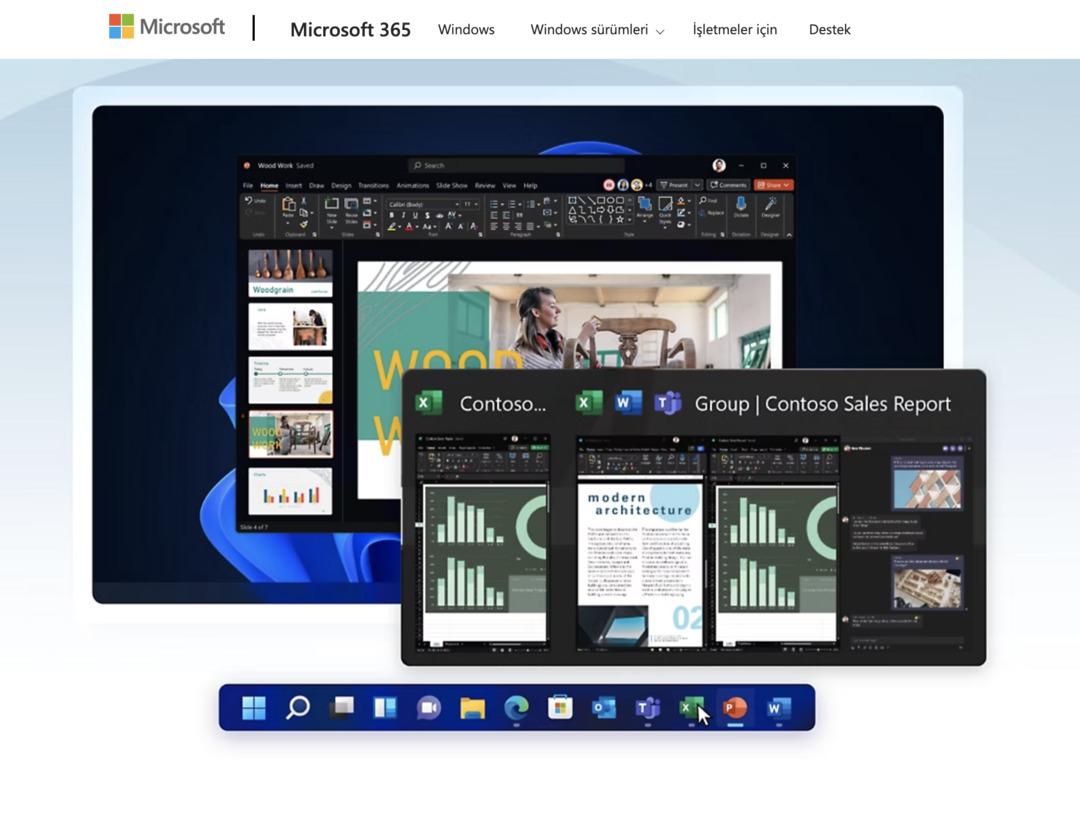The height and width of the screenshot is (835, 1080).
Task: Open the Designer wand icon in the ribbon
Action: (770, 204)
